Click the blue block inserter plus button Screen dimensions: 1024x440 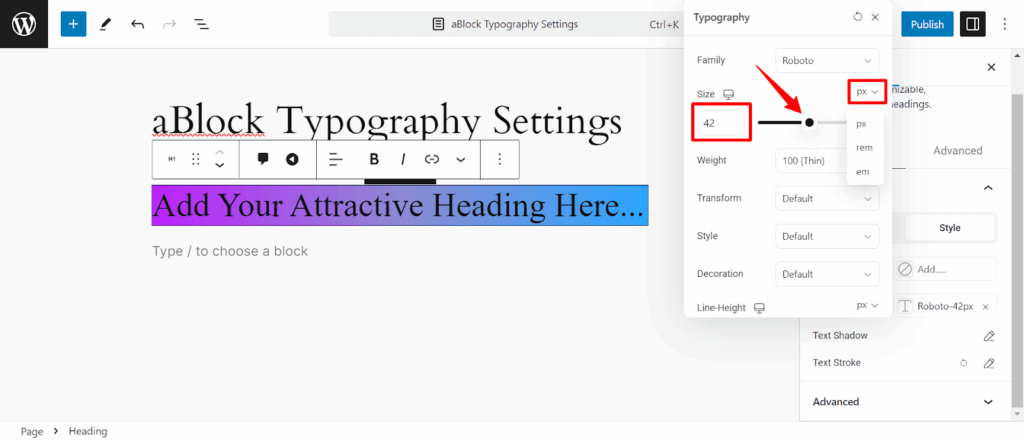[73, 24]
